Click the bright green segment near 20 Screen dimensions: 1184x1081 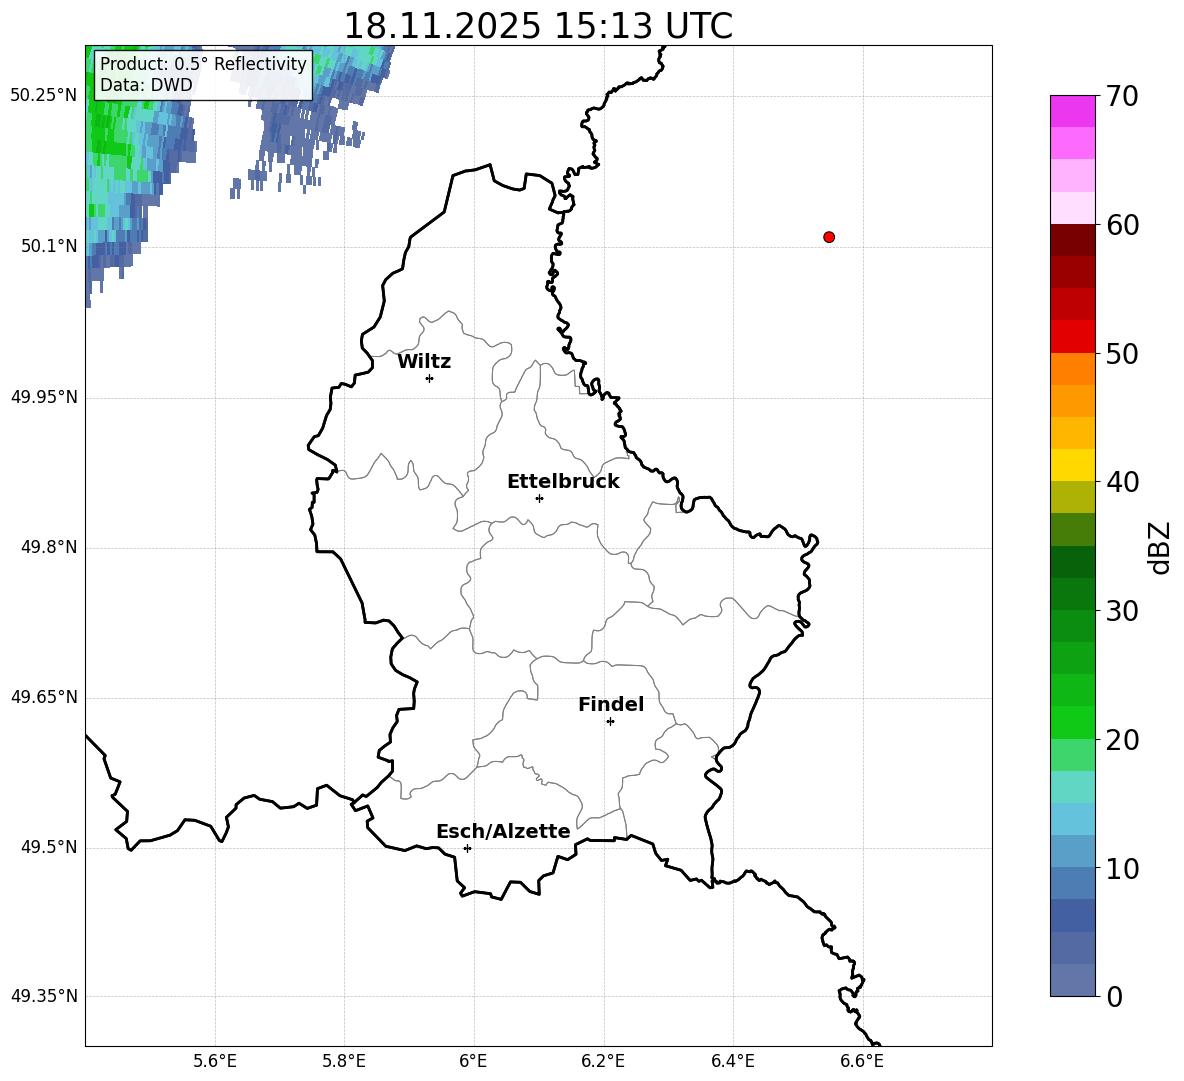click(1072, 722)
